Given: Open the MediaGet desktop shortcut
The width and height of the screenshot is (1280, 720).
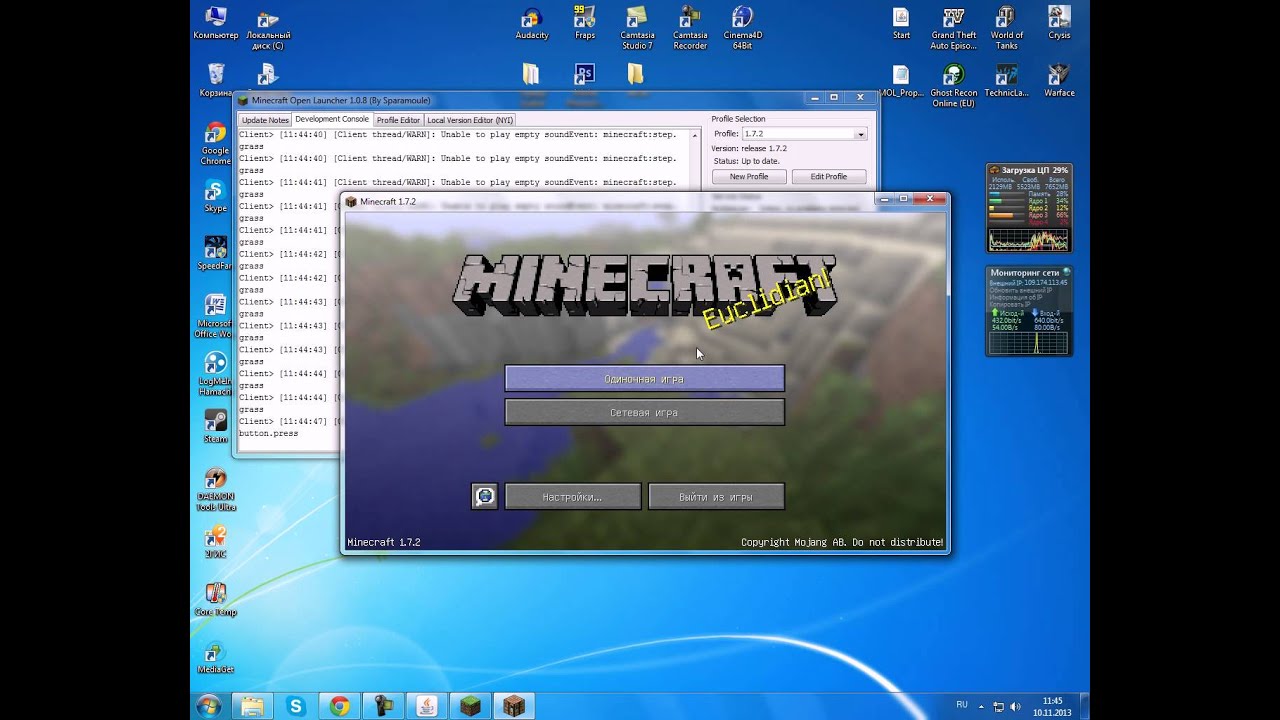Looking at the screenshot, I should pos(215,657).
